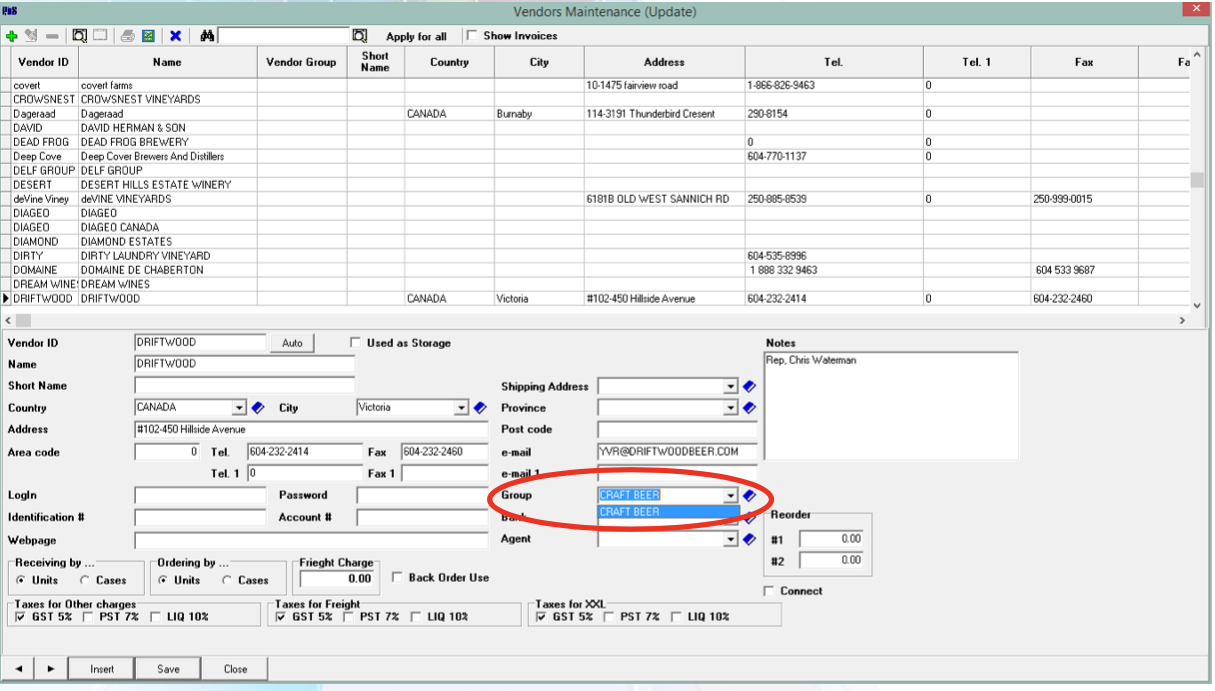Open the Agent dropdown

click(x=731, y=539)
